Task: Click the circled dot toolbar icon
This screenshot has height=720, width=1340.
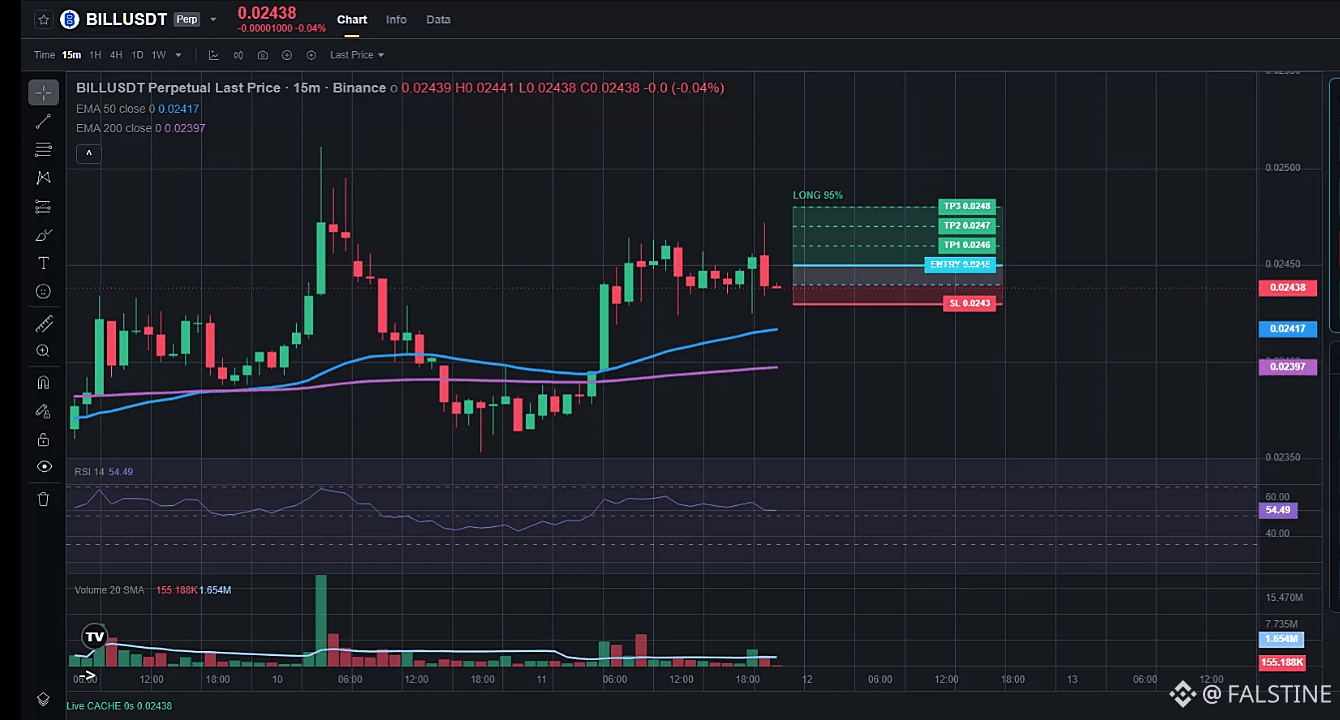Action: (311, 55)
